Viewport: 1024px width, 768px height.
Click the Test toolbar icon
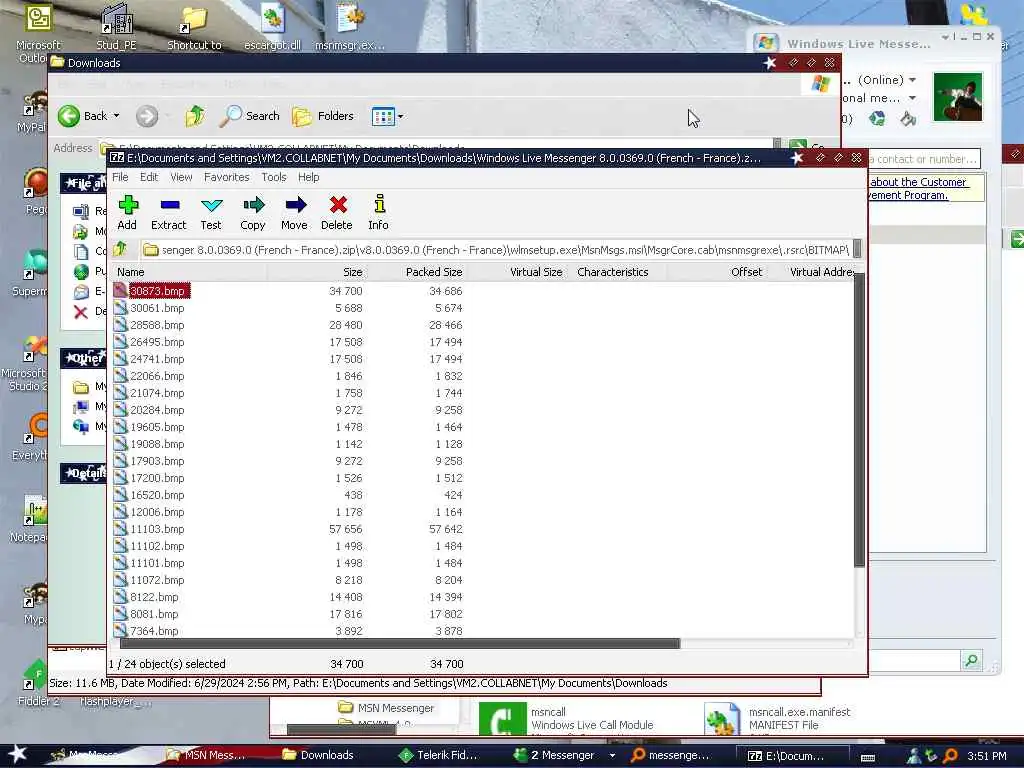tap(211, 212)
